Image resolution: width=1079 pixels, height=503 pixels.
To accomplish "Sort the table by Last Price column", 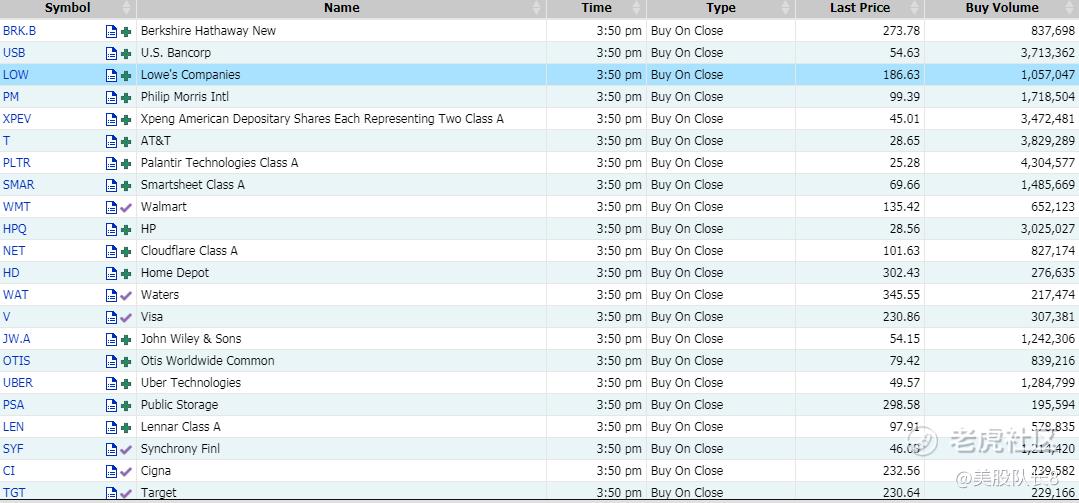I will click(859, 8).
